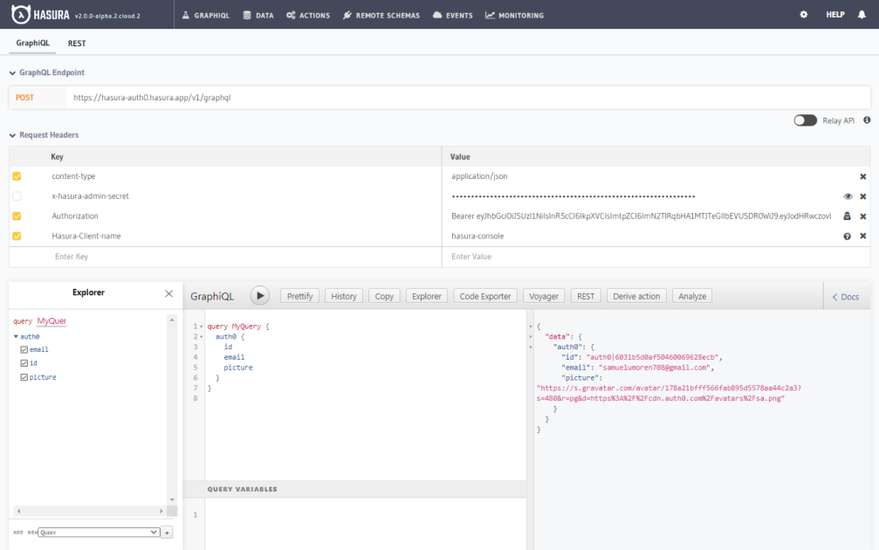Launch Voyager view
Image resolution: width=879 pixels, height=550 pixels.
pos(544,296)
